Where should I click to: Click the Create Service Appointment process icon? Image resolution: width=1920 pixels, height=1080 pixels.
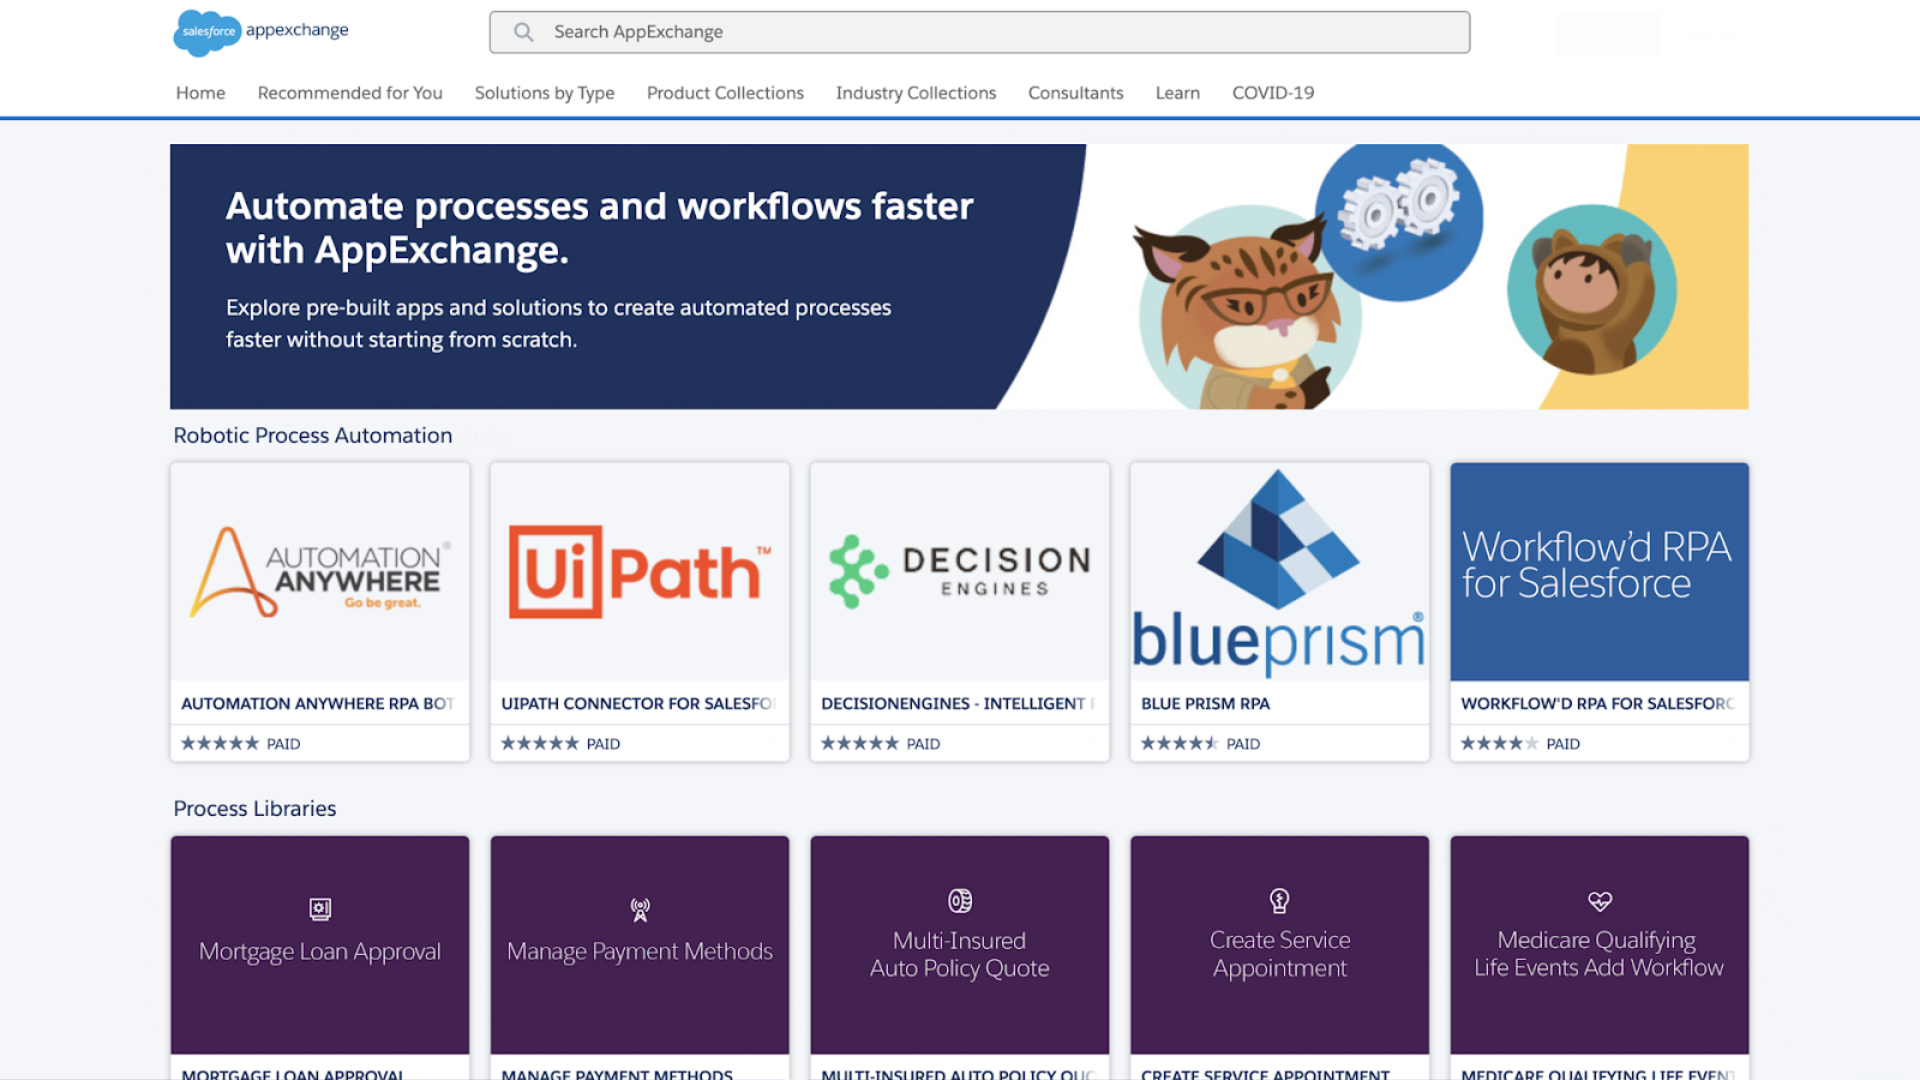(1278, 901)
